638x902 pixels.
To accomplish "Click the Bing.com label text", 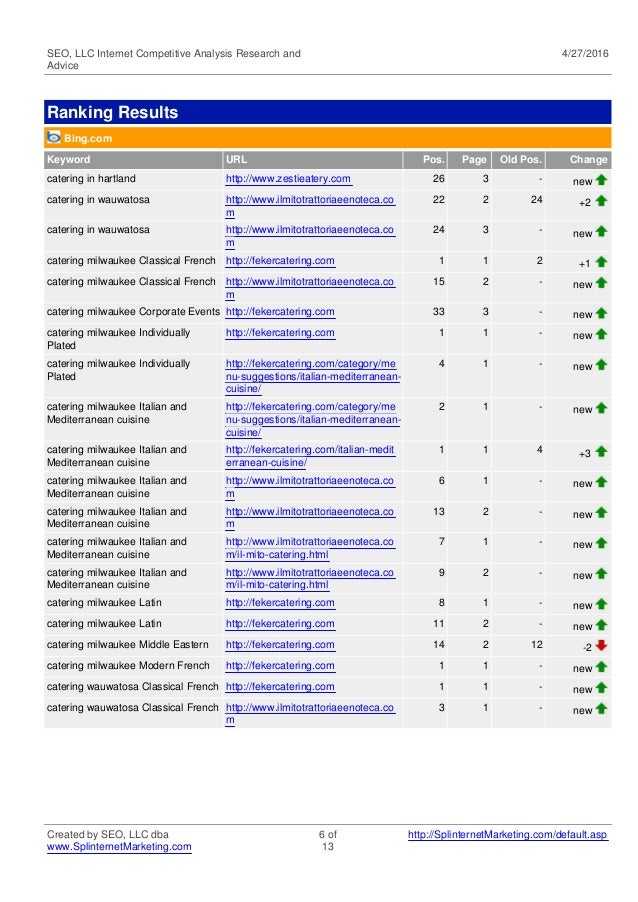I will click(88, 139).
